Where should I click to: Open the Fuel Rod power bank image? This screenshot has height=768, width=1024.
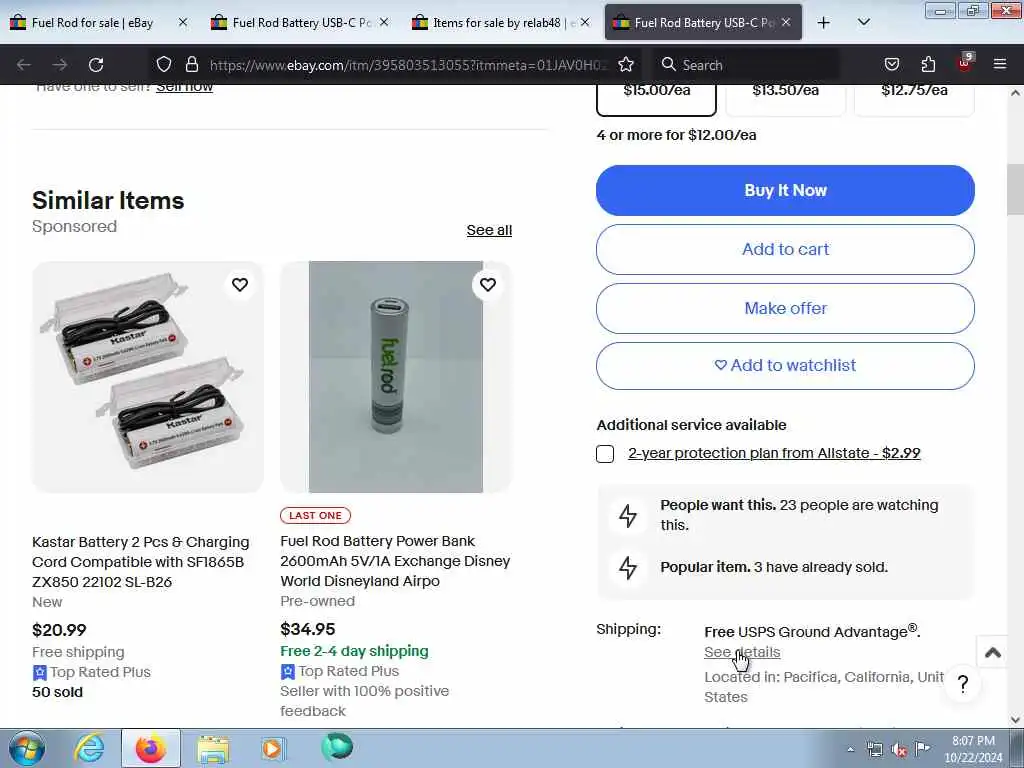click(x=396, y=377)
